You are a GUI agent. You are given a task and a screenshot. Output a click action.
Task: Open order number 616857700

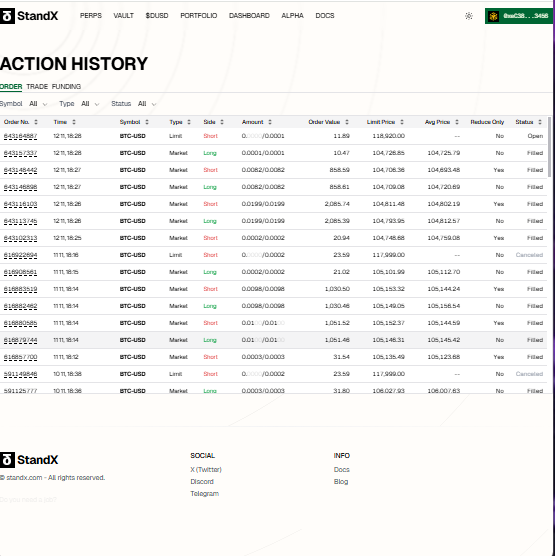point(21,357)
